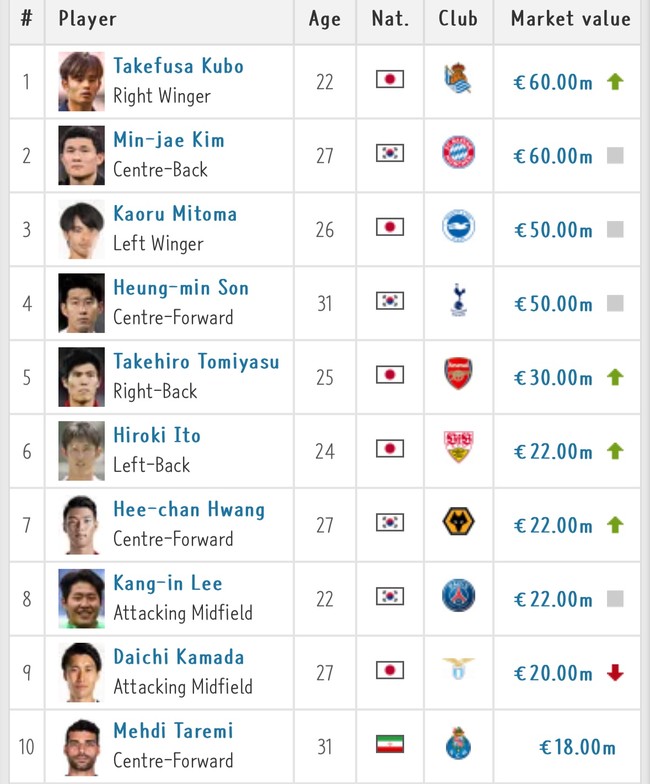Viewport: 650px width, 784px height.
Task: Click red down arrow beside Kamada's value
Action: pyautogui.click(x=615, y=673)
